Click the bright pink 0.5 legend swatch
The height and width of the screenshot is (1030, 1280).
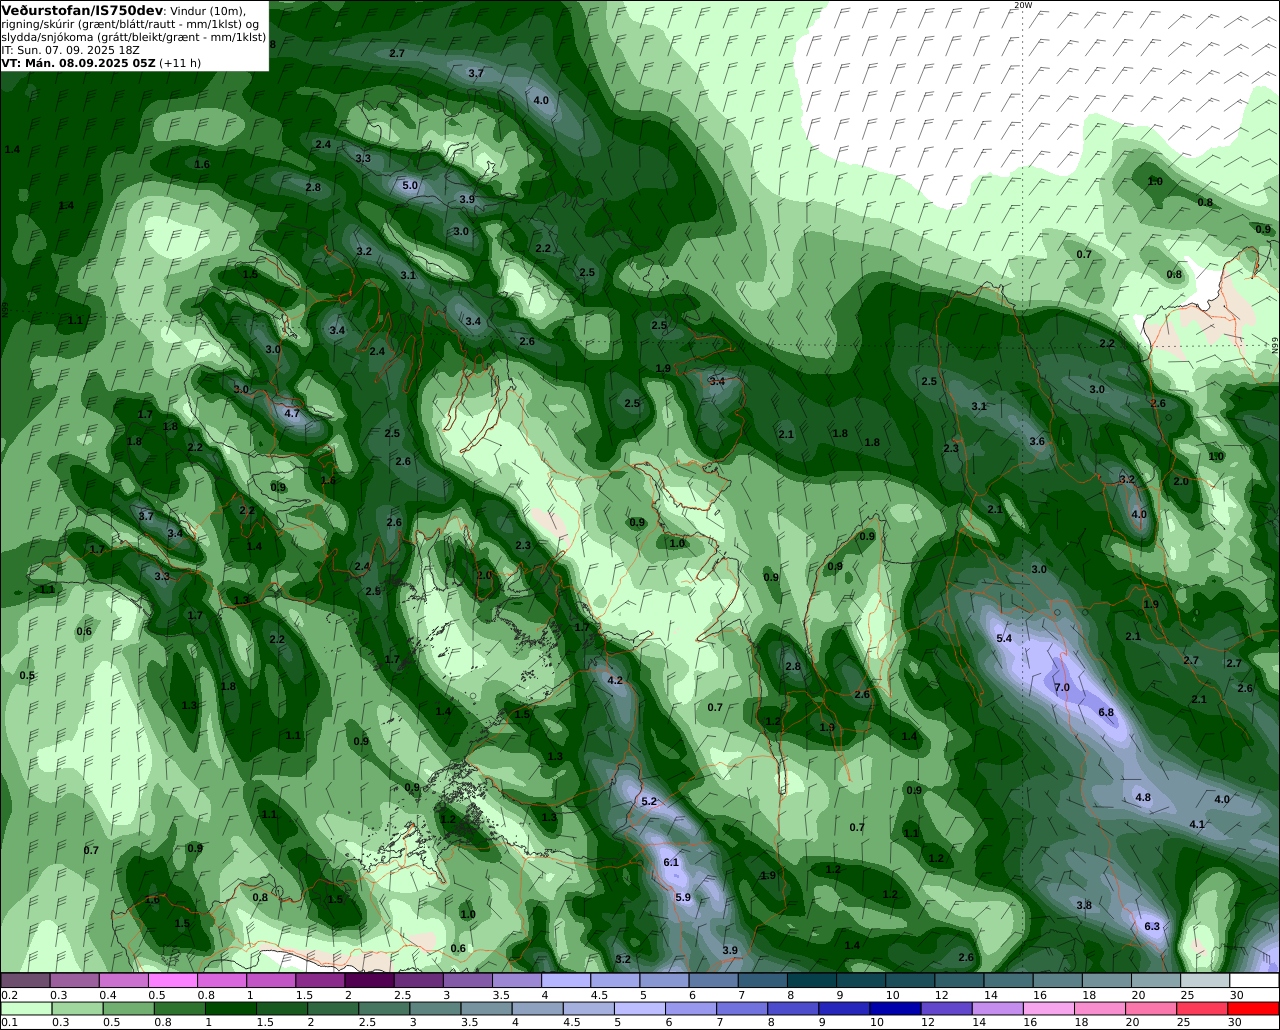pyautogui.click(x=172, y=981)
